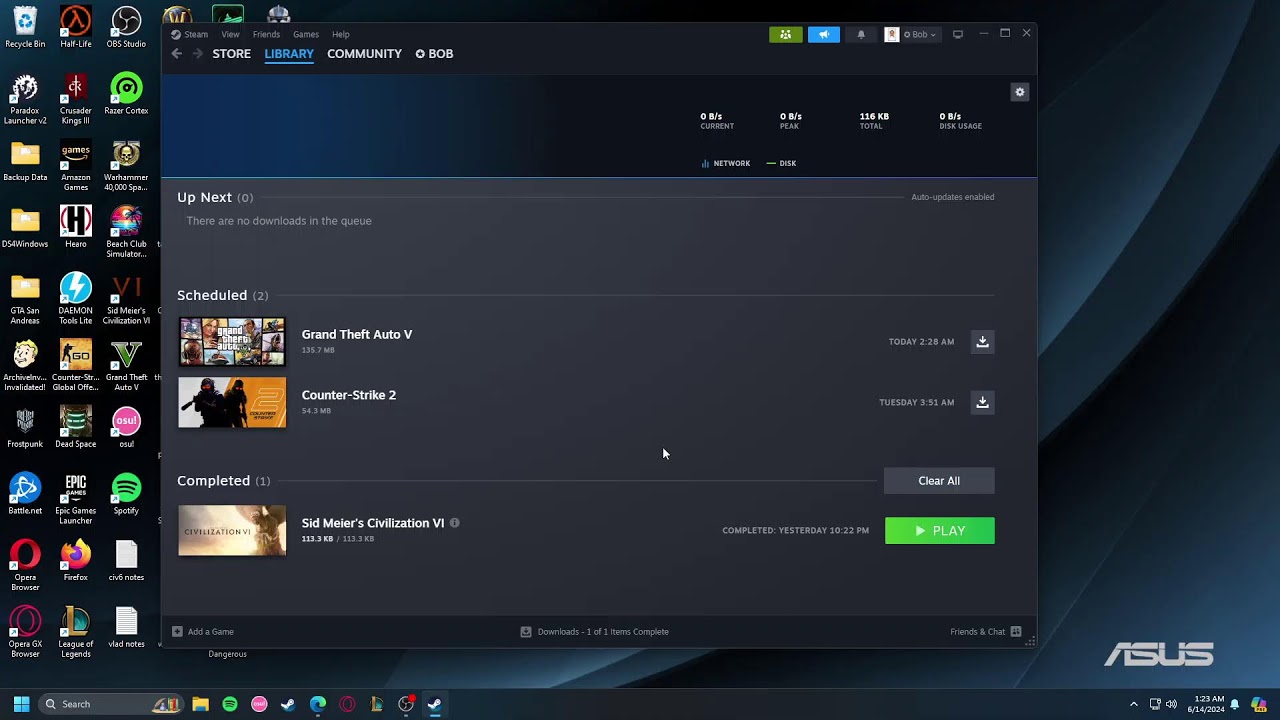Select the League of Legends desktop icon
Screen dimensions: 1280x720
[76, 630]
